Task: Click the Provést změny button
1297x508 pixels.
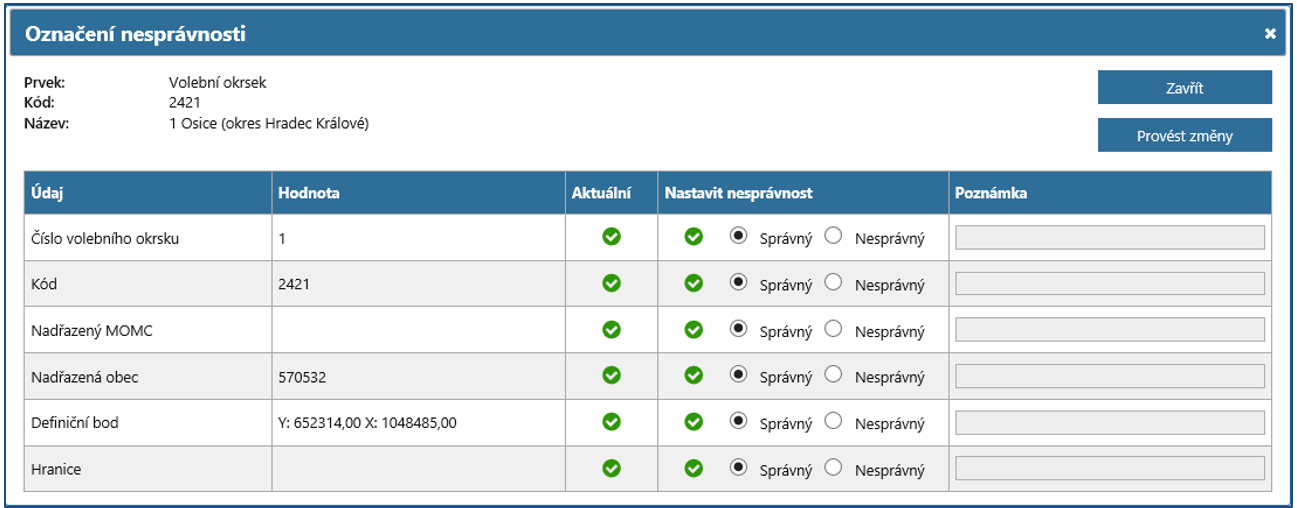Action: point(1184,136)
